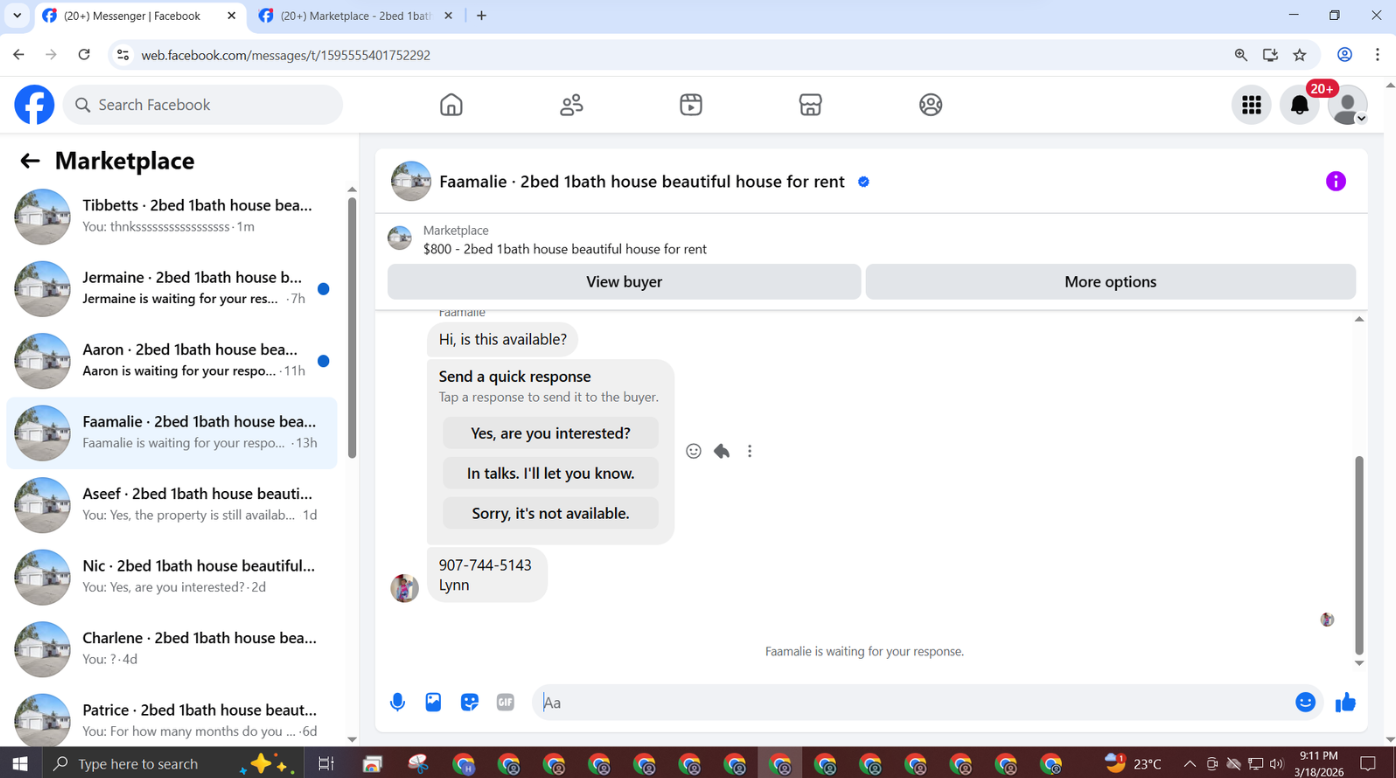Viewport: 1396px width, 778px height.
Task: Open Facebook home via logo
Action: (x=34, y=105)
